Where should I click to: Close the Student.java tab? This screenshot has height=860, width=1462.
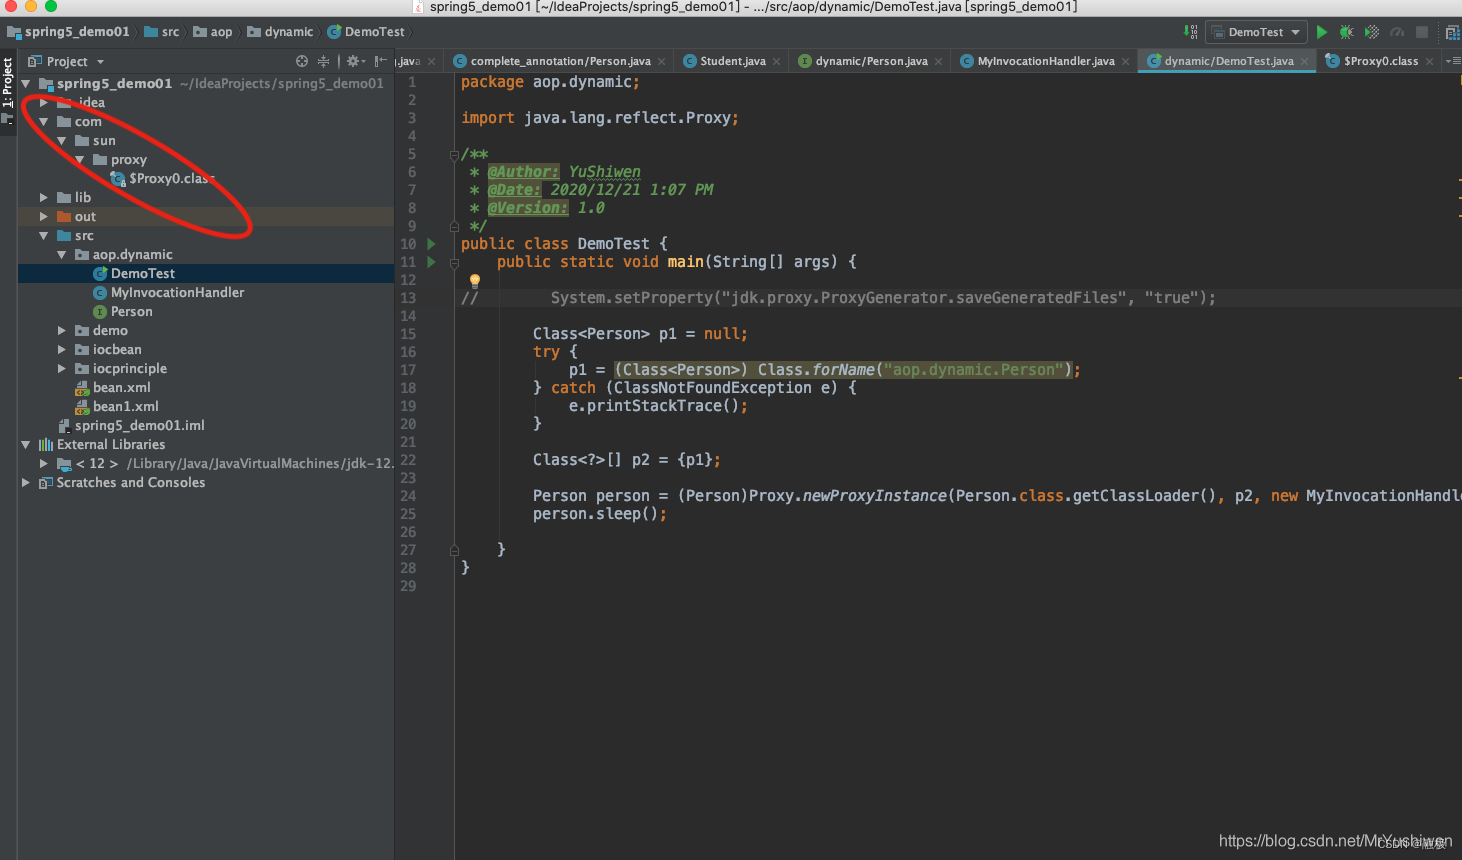pyautogui.click(x=776, y=62)
